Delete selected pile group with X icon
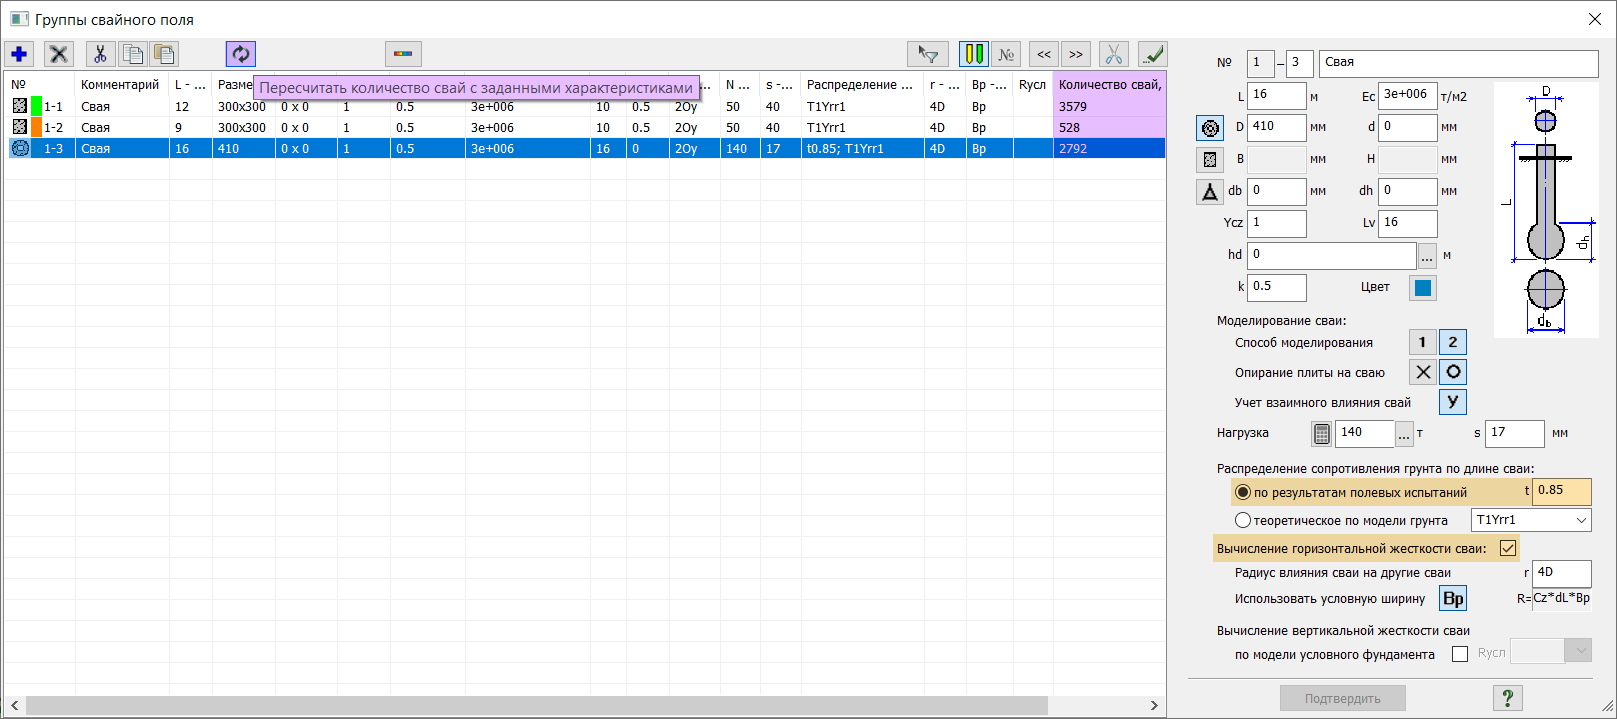The width and height of the screenshot is (1617, 719). tap(59, 54)
